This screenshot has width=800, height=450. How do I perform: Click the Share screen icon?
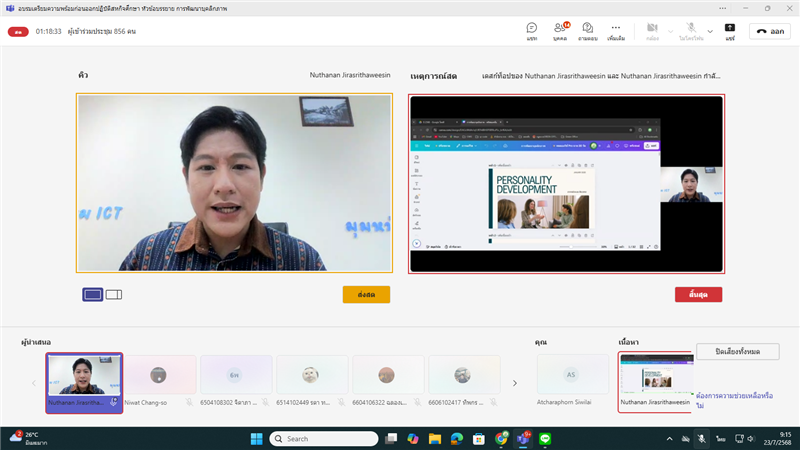click(730, 30)
